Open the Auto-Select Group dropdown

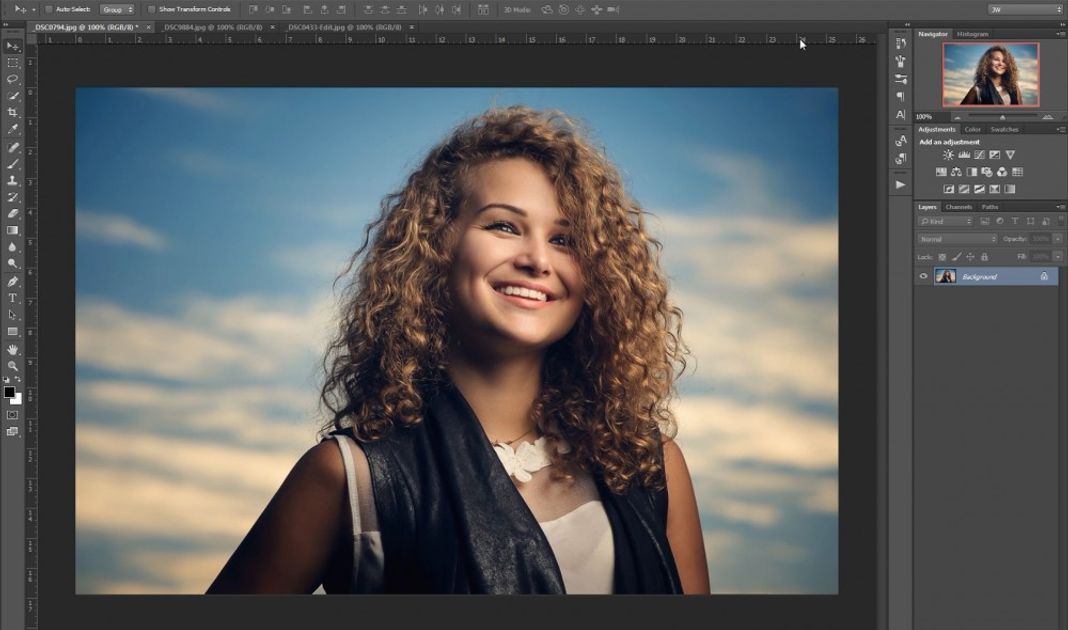(117, 9)
